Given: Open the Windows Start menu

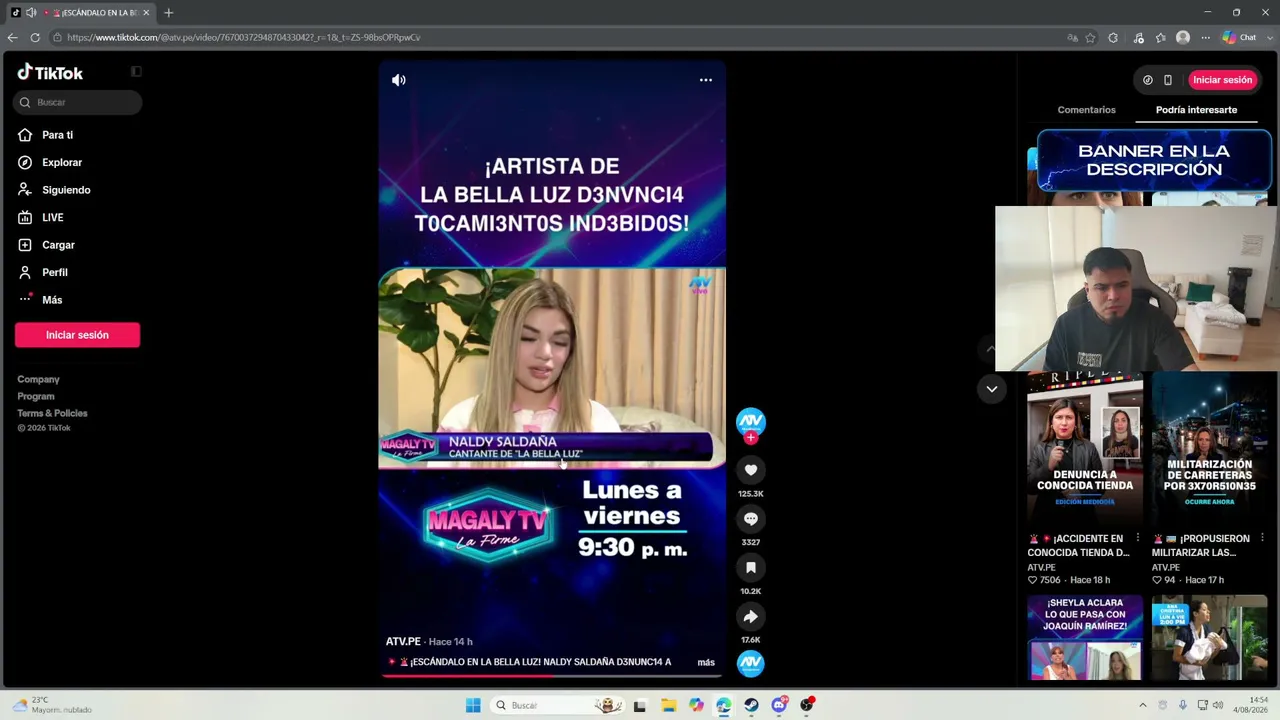Looking at the screenshot, I should click(473, 705).
